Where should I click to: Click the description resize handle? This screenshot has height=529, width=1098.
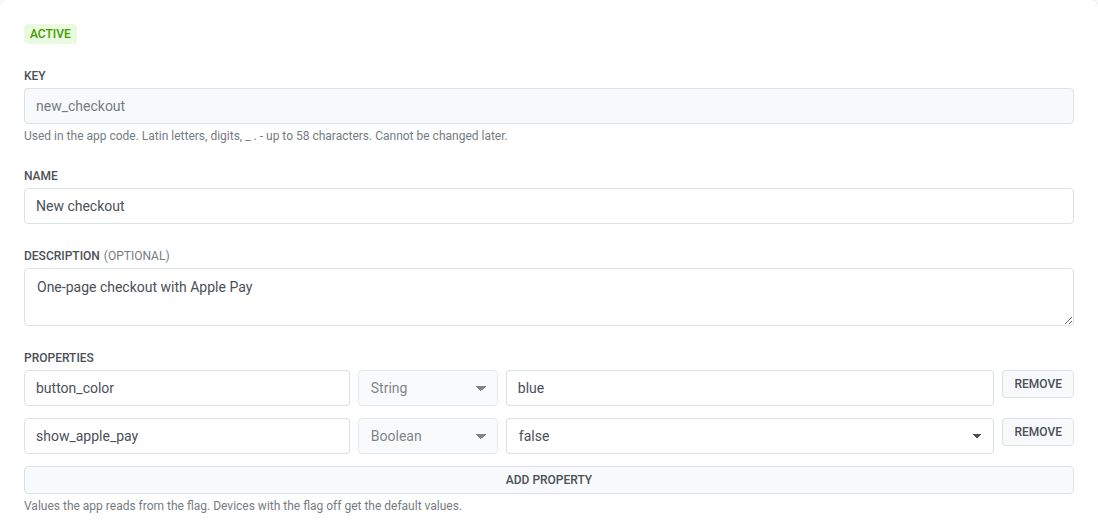click(1067, 320)
